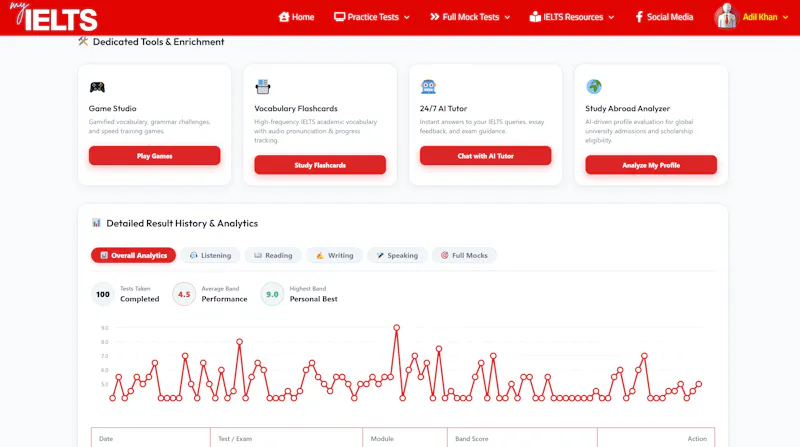The image size is (800, 447).
Task: Click the Facebook icon for Social Media
Action: click(639, 17)
